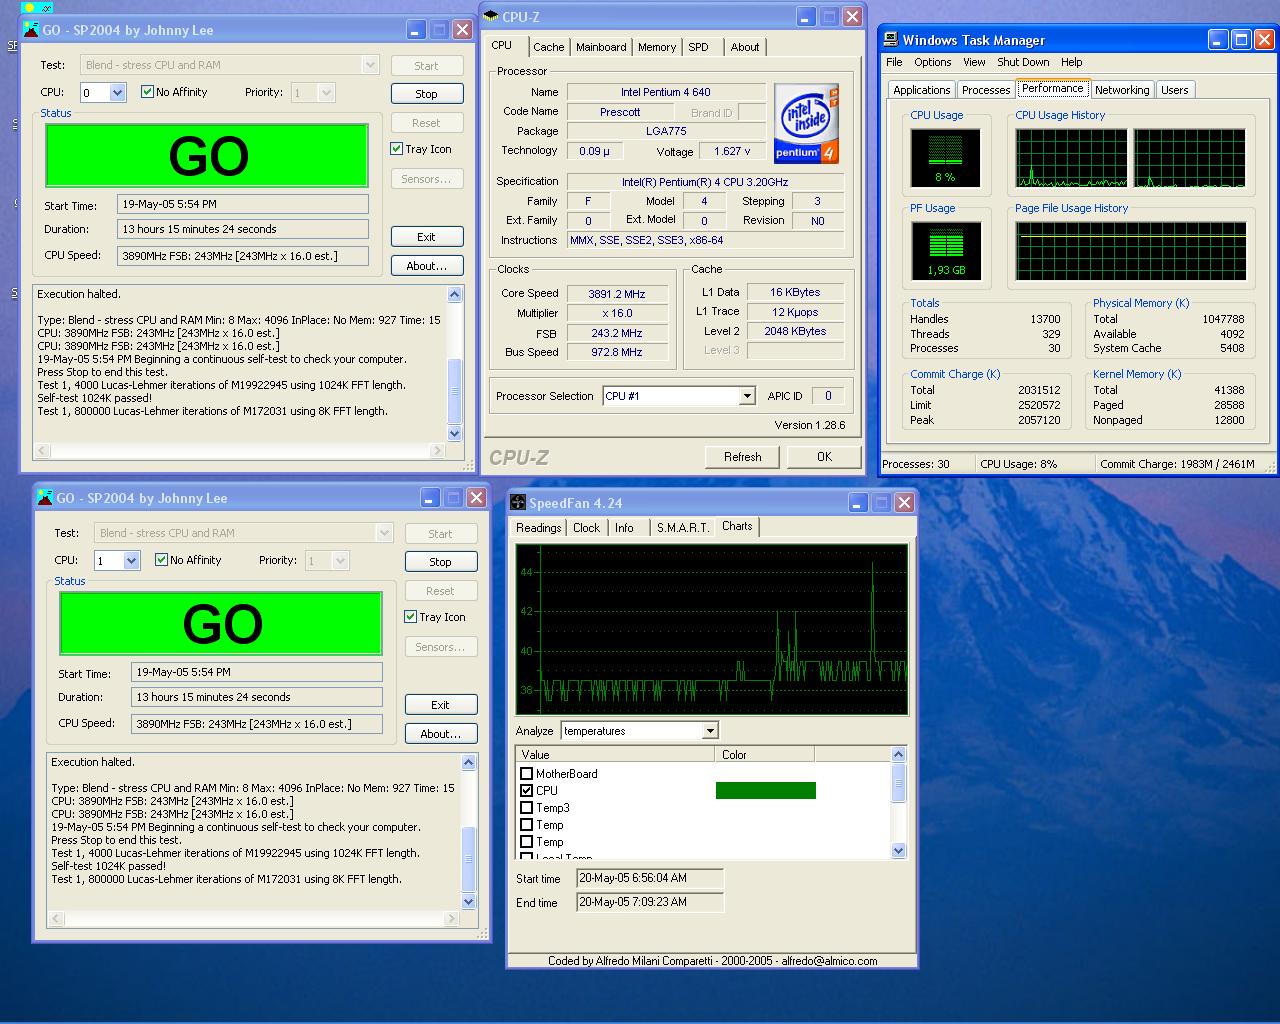Click the Task Manager title bar icon
Screen dimensions: 1280x1024
click(890, 40)
